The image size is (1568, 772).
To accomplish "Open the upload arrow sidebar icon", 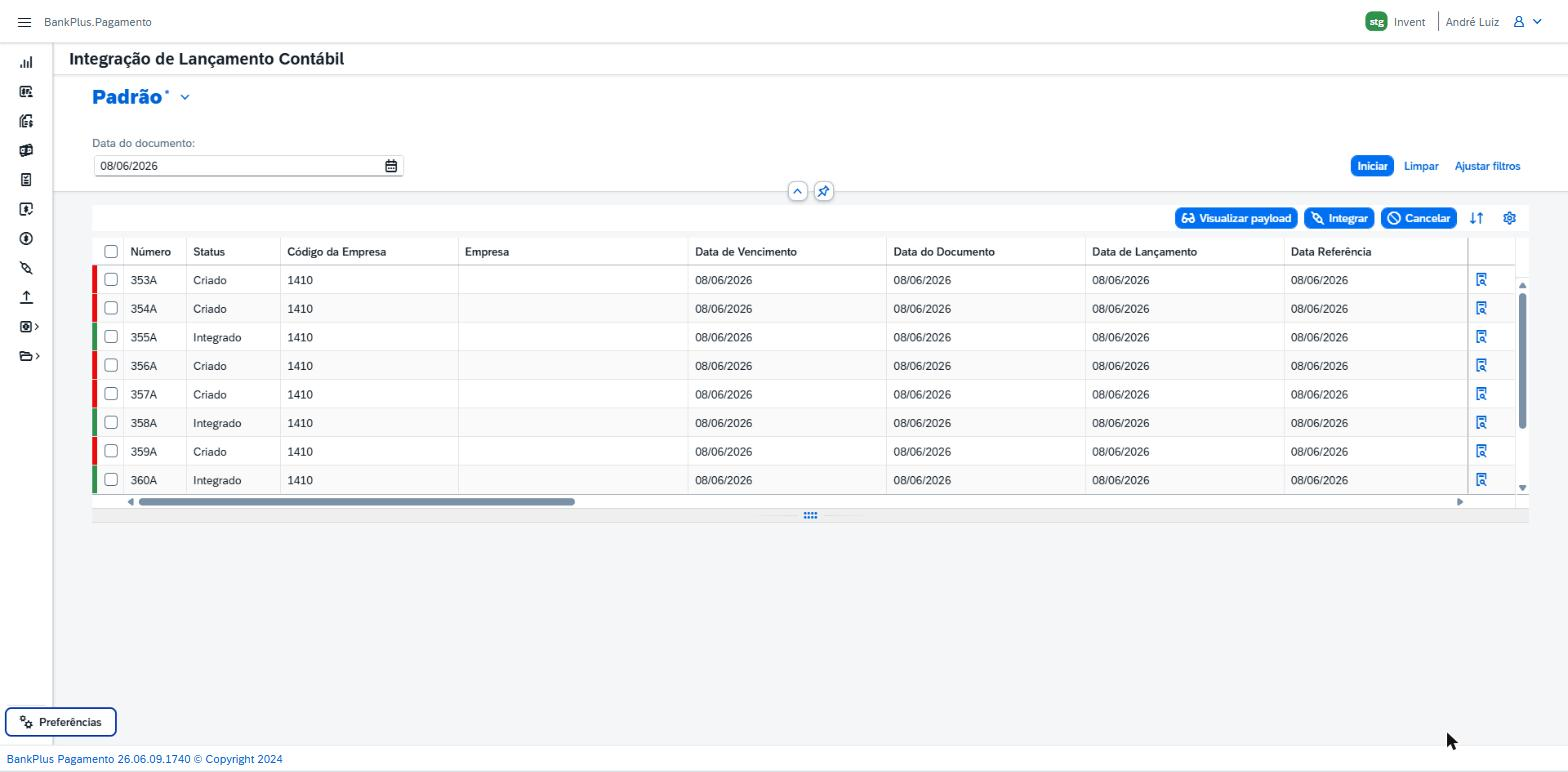I will point(26,297).
